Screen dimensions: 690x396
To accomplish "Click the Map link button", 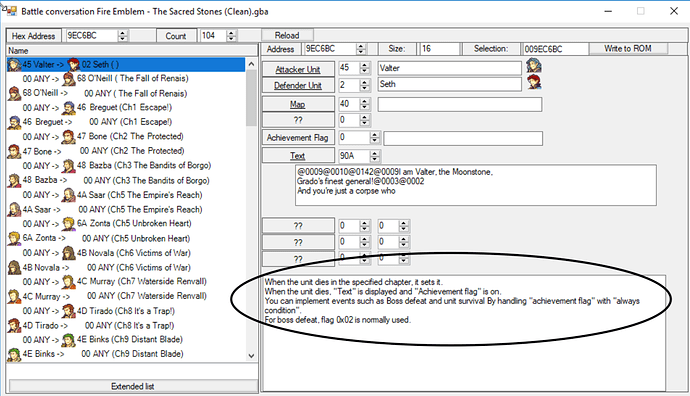I will click(298, 104).
